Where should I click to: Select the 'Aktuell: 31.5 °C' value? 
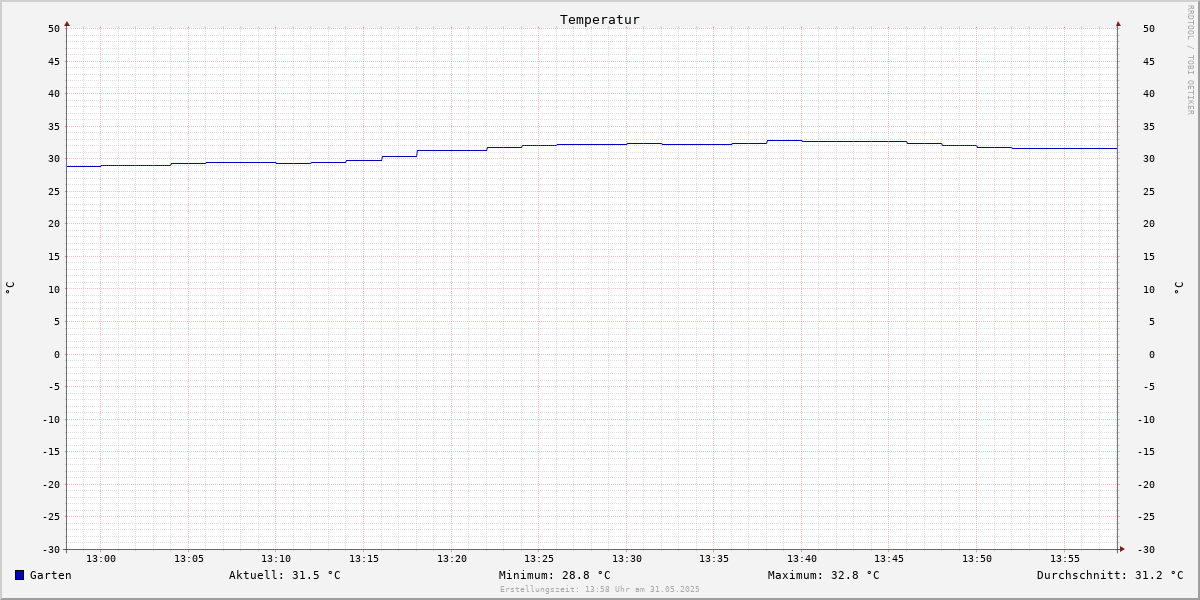(x=285, y=575)
